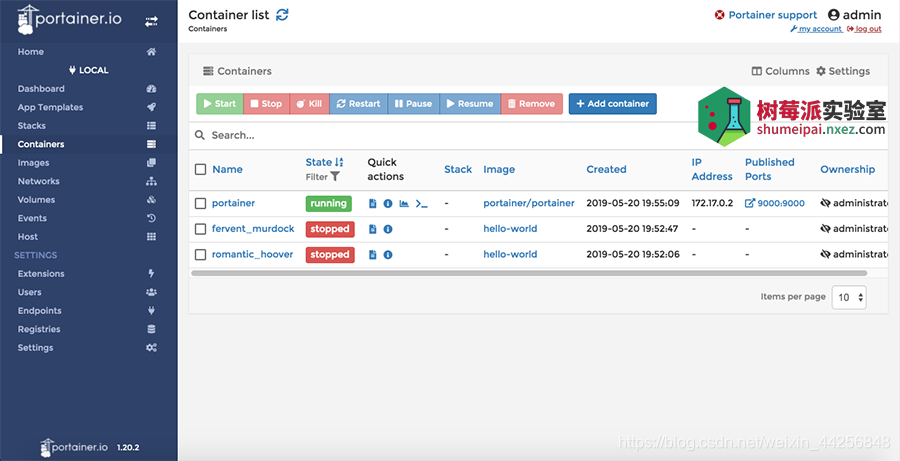The height and width of the screenshot is (461, 900).
Task: Click the Dashboard gauge icon
Action: 152,89
